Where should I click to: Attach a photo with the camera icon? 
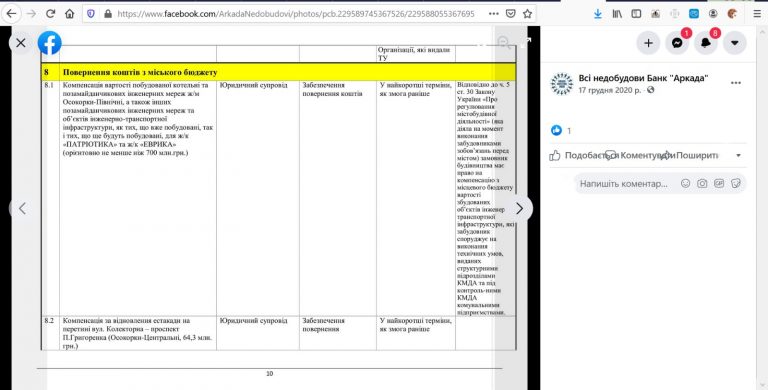point(702,183)
